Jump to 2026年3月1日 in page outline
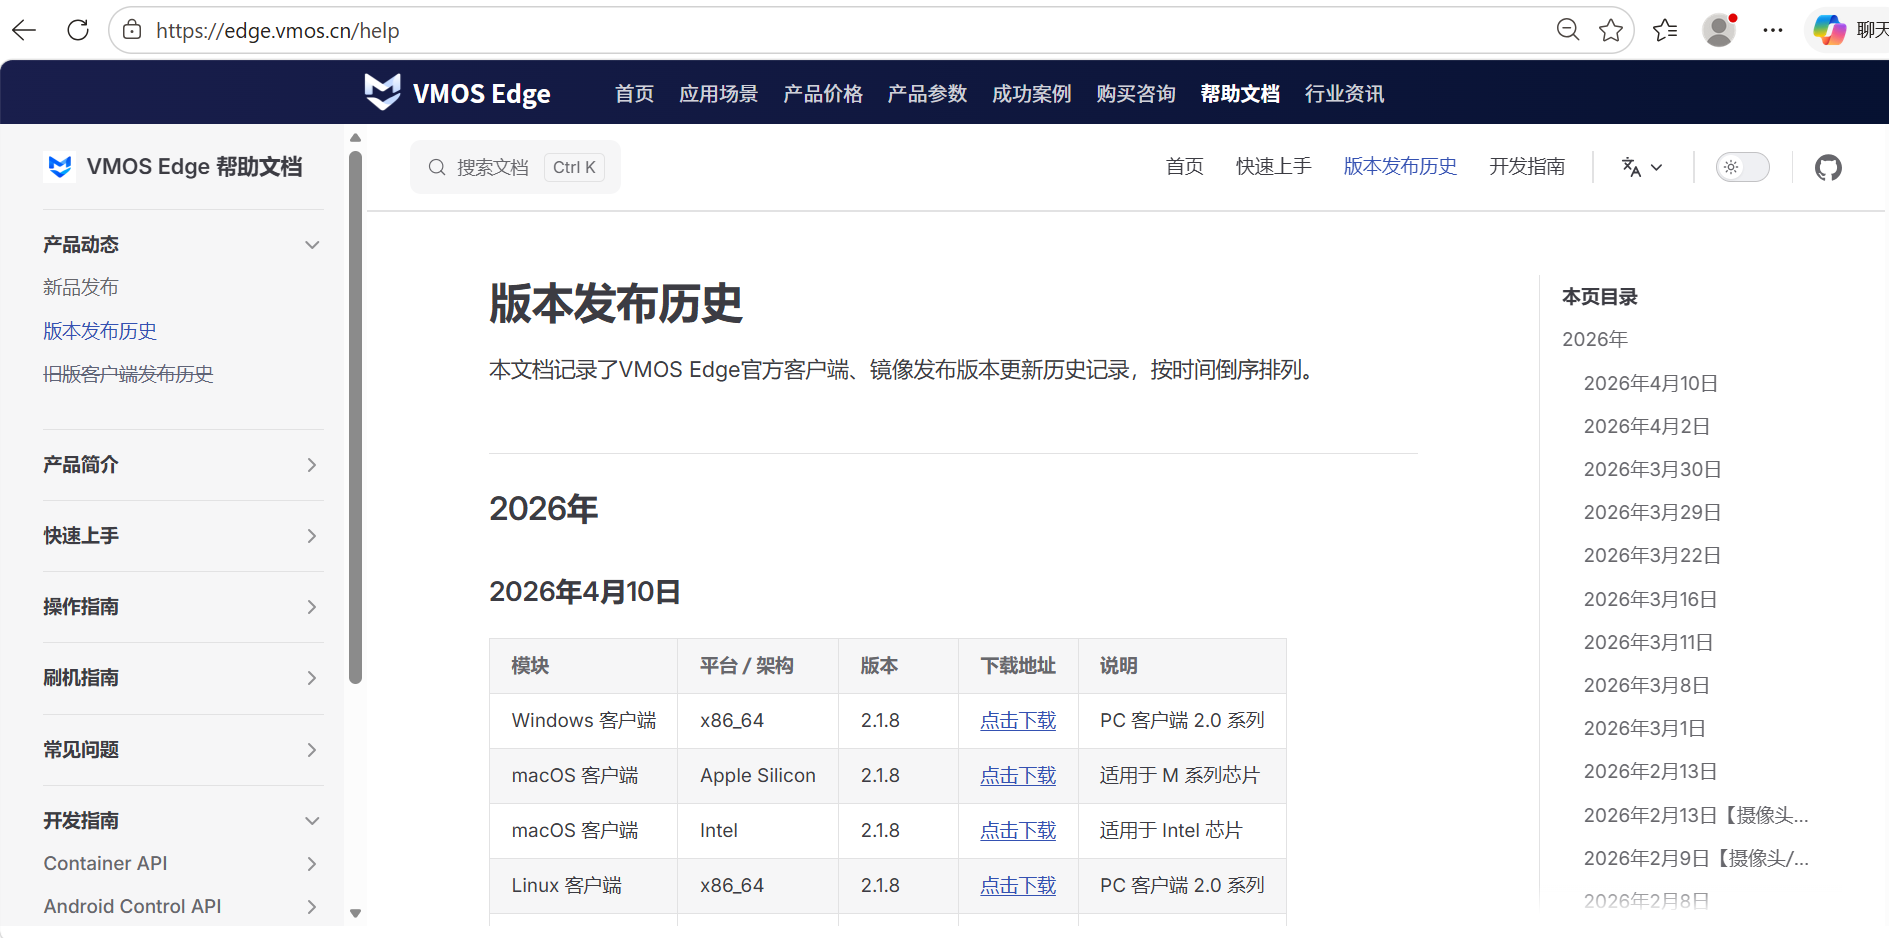Screen dimensions: 1889x938 [x=1645, y=728]
